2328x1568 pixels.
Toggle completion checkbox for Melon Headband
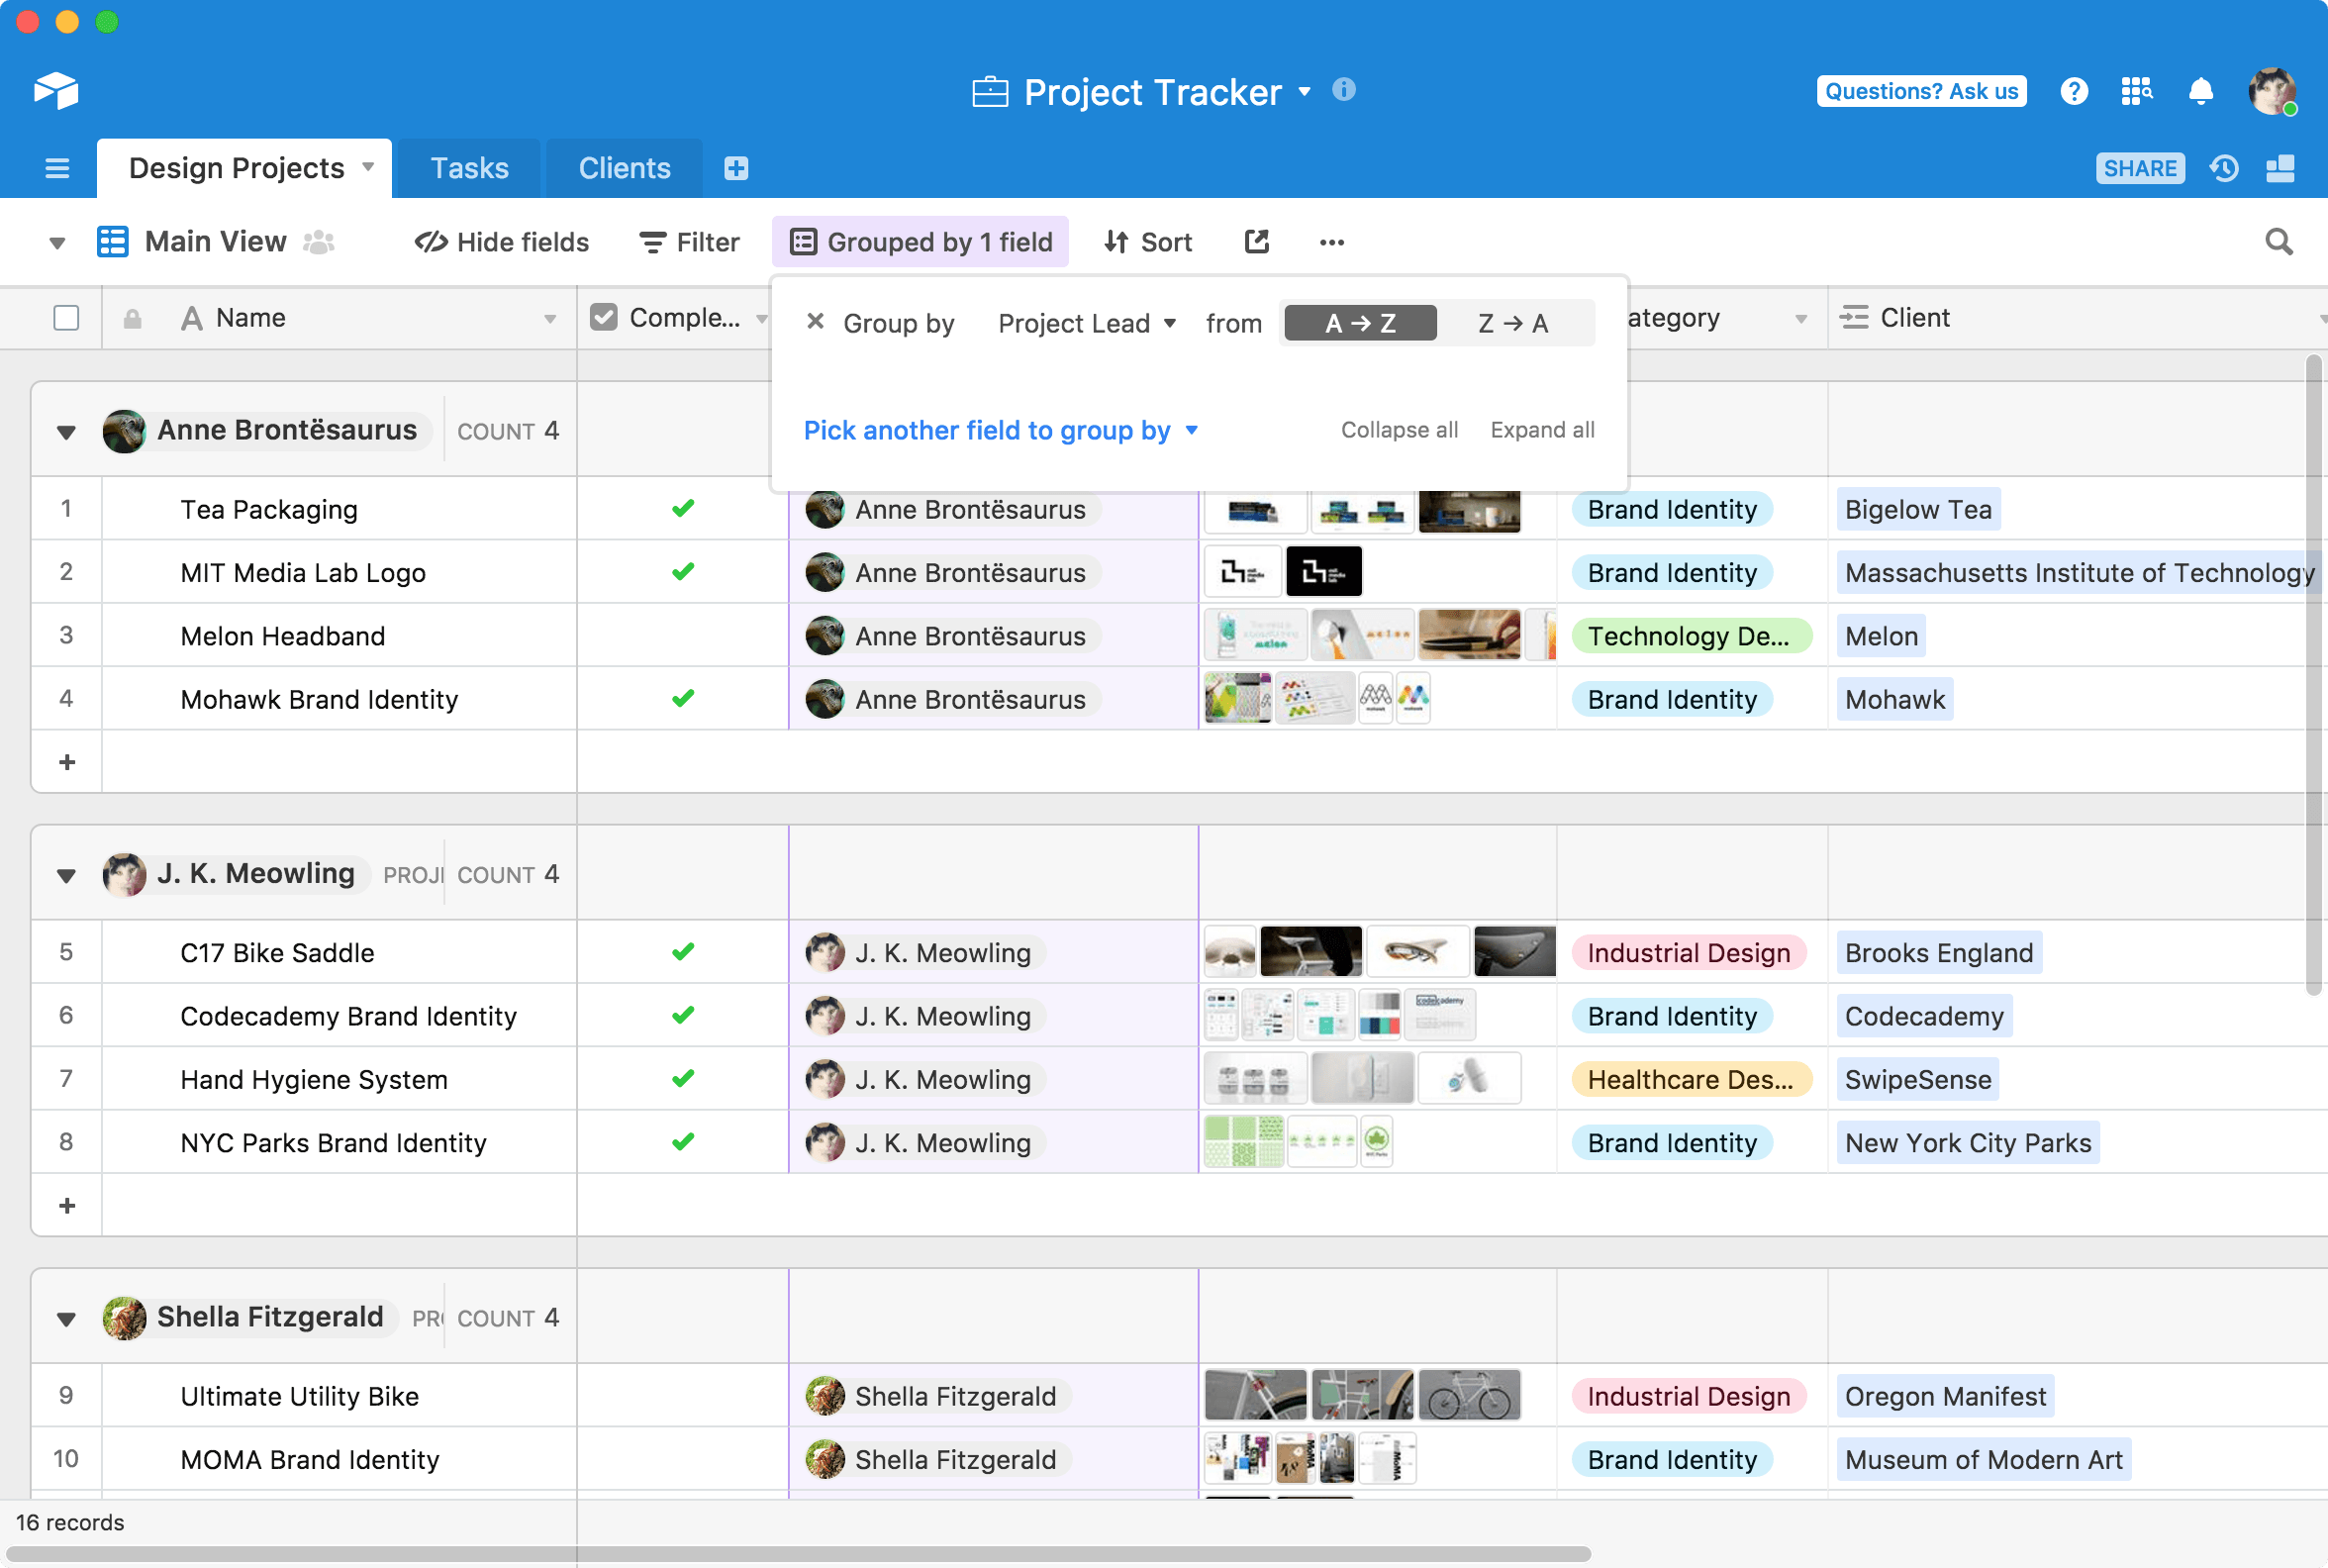(x=680, y=636)
